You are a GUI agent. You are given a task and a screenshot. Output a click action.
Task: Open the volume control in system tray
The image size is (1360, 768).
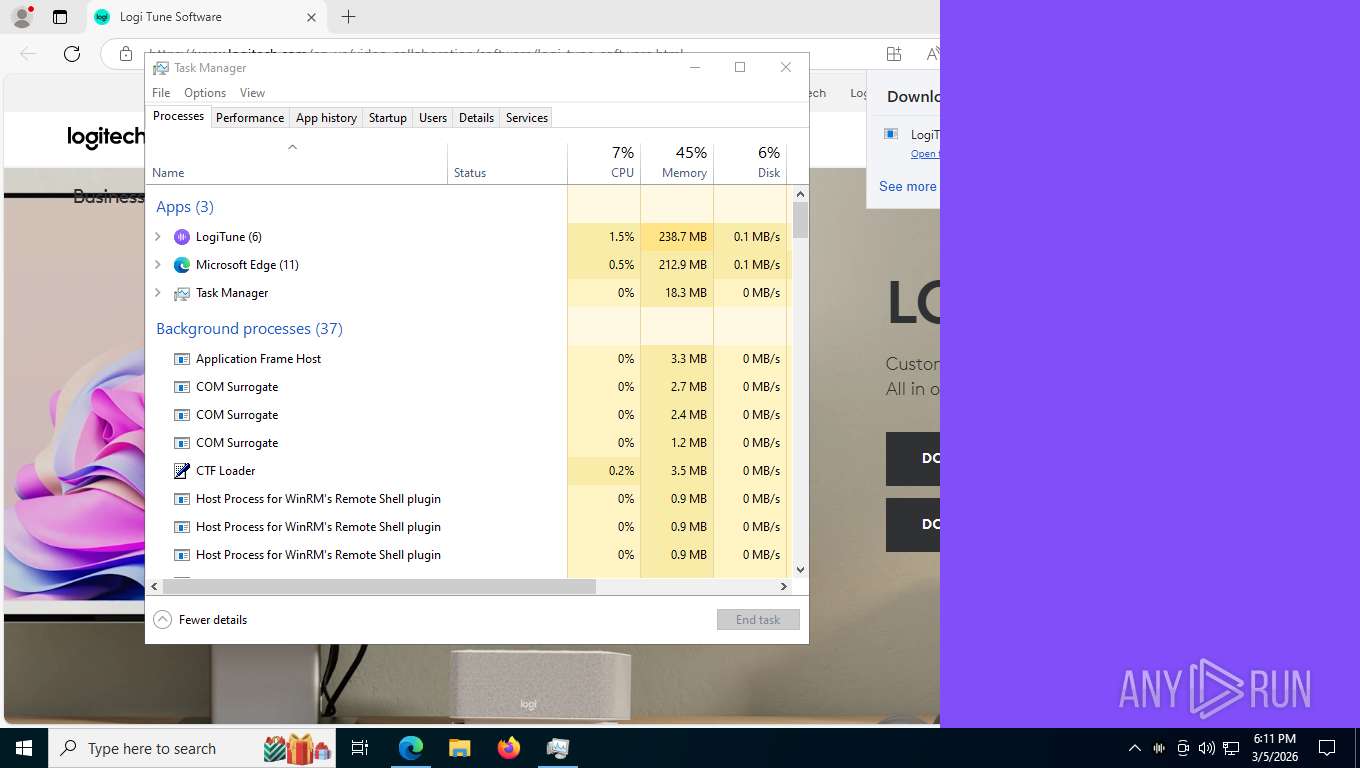1207,748
